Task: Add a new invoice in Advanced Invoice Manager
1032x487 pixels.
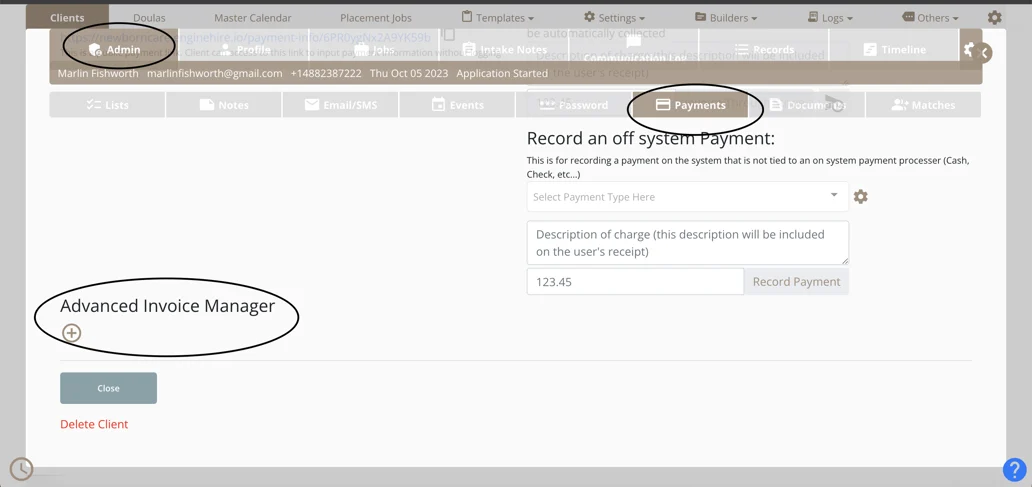Action: coord(71,333)
